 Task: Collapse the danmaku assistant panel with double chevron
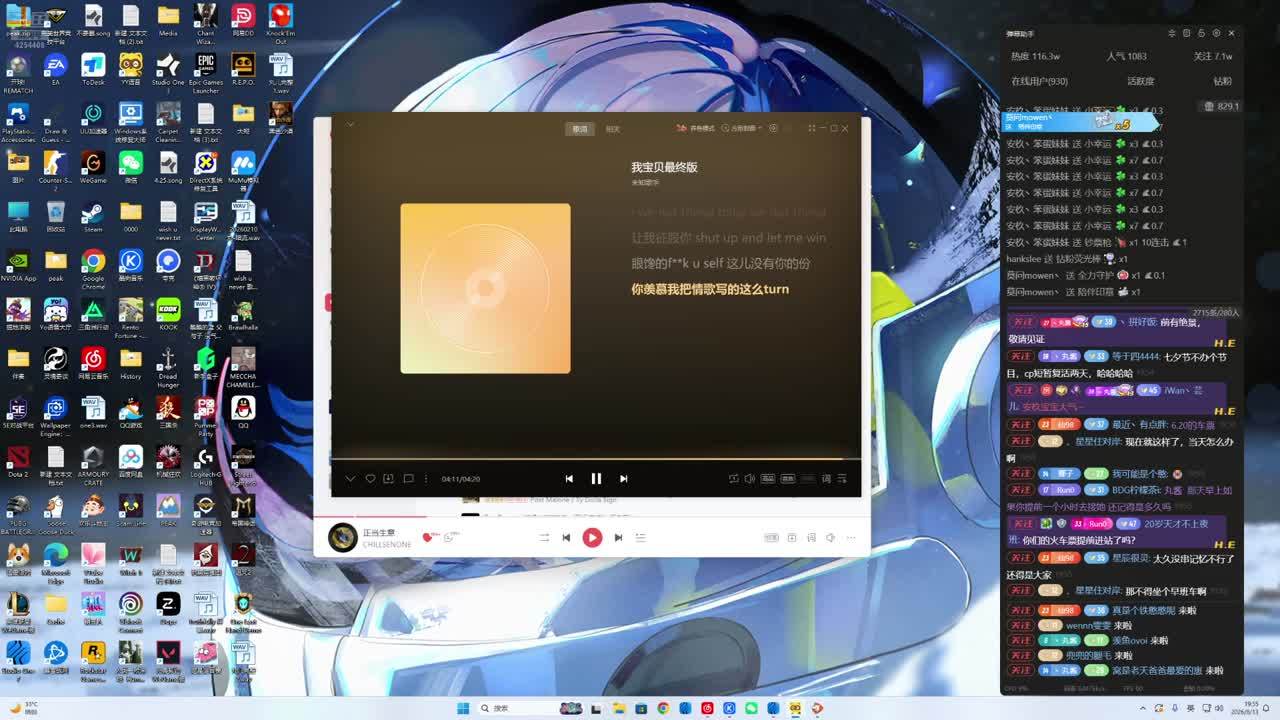click(x=1172, y=33)
